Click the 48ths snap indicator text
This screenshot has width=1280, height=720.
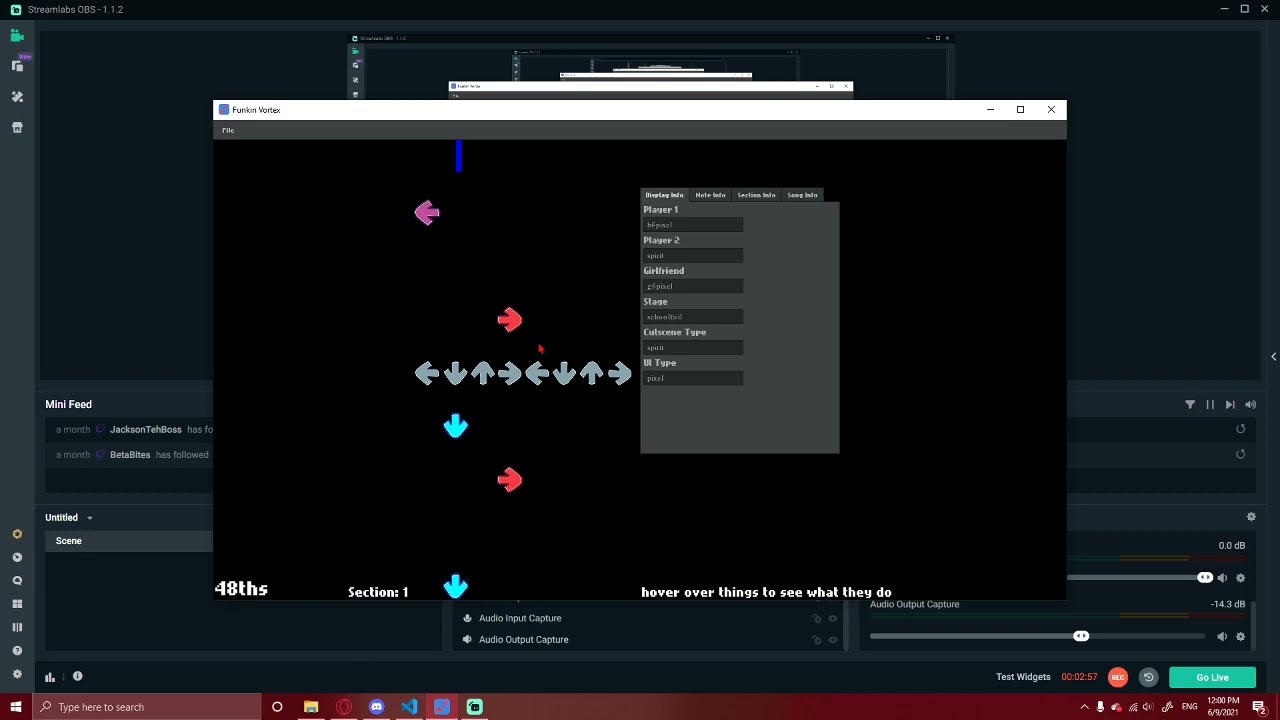coord(241,589)
